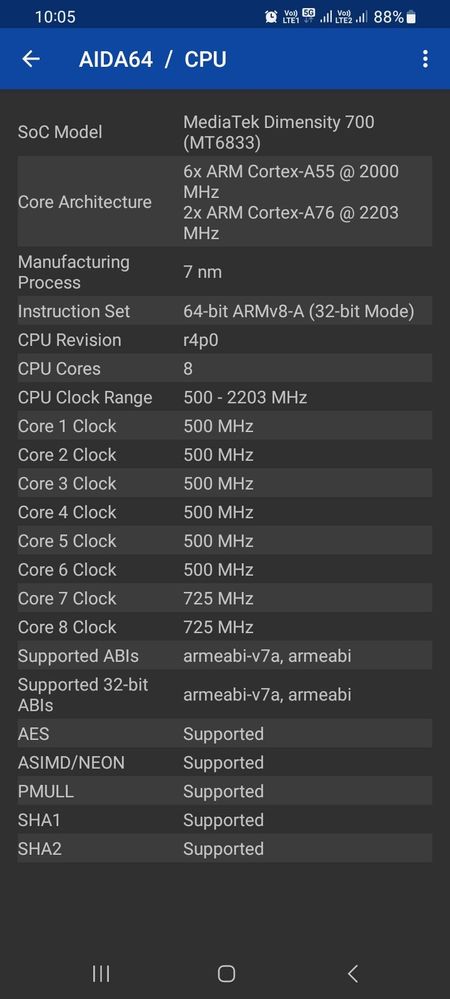Select the CPU Clock Range row
The height and width of the screenshot is (999, 450).
pyautogui.click(x=224, y=397)
